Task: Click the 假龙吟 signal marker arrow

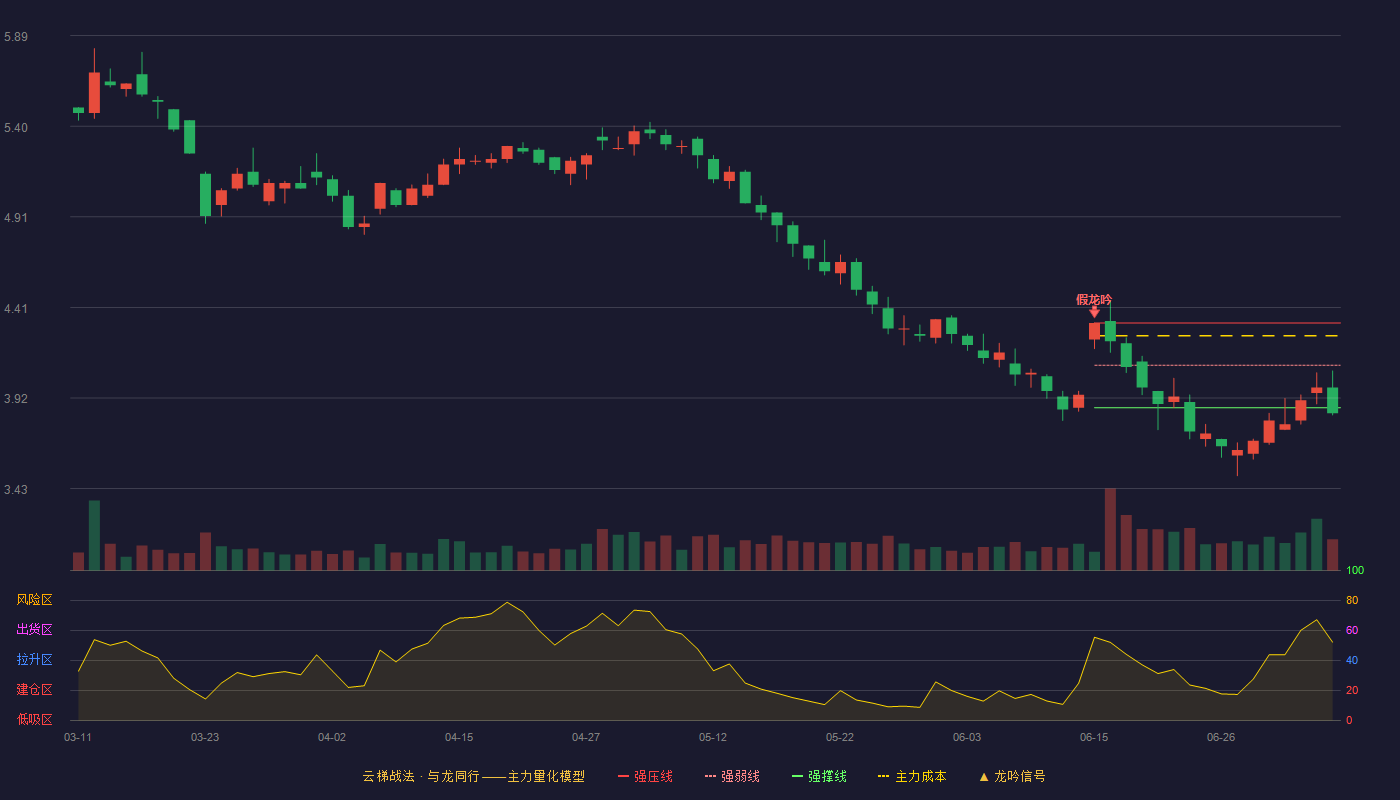Action: (1094, 313)
